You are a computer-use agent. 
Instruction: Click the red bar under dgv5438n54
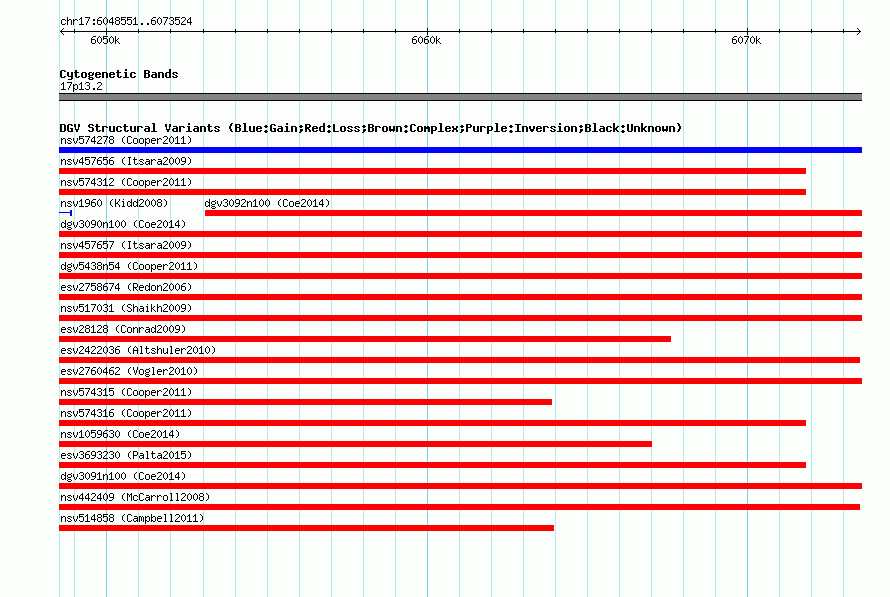(x=460, y=276)
